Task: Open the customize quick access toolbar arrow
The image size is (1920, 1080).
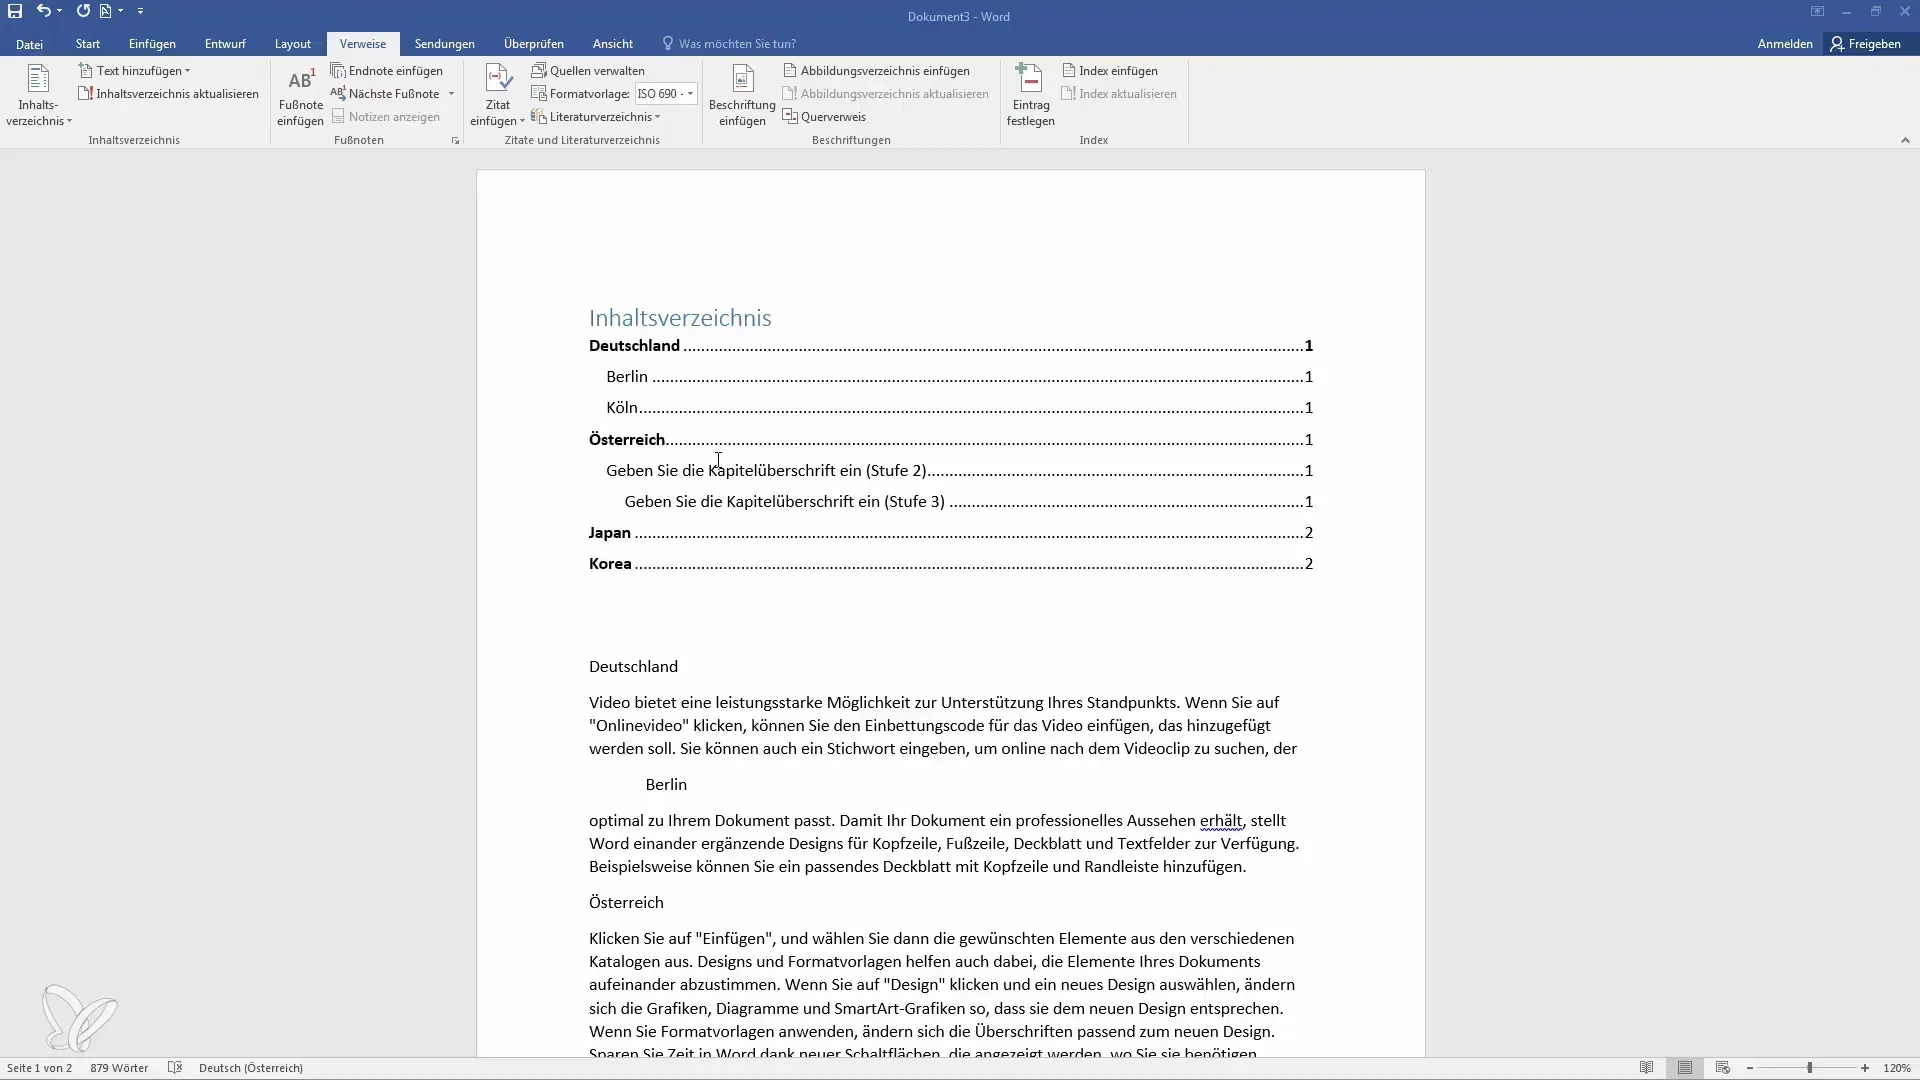Action: click(x=140, y=11)
